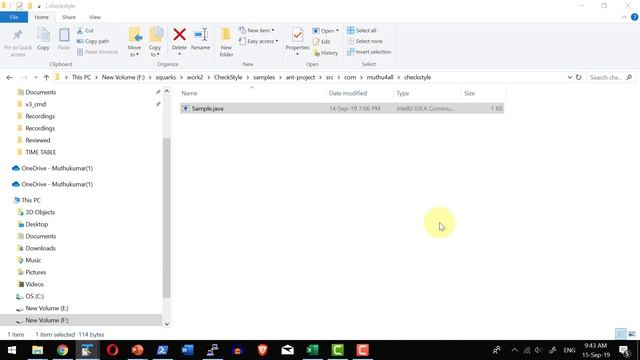Click Select none
Viewport: 640px width, 360px height.
point(365,41)
